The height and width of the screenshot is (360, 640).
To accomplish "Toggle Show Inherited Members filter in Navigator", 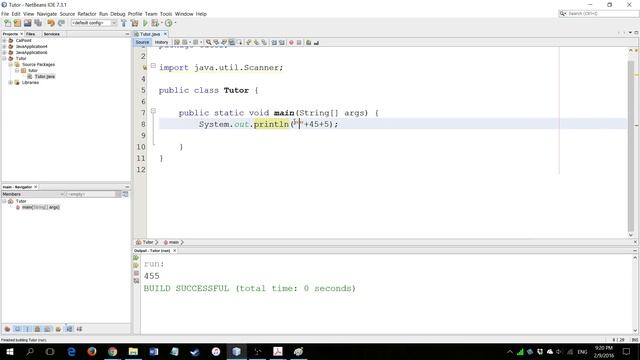I will (7, 329).
